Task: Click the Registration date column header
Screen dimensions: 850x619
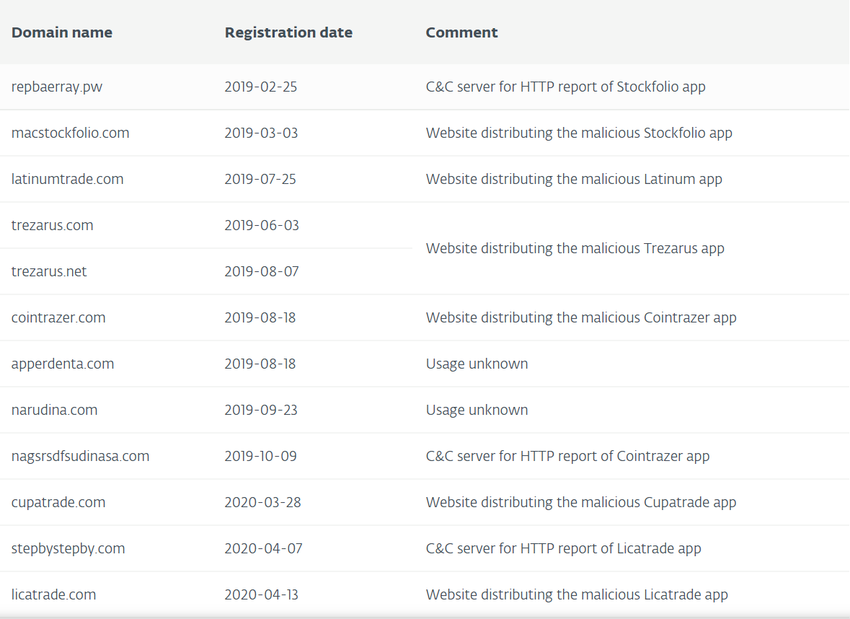Action: [x=288, y=32]
